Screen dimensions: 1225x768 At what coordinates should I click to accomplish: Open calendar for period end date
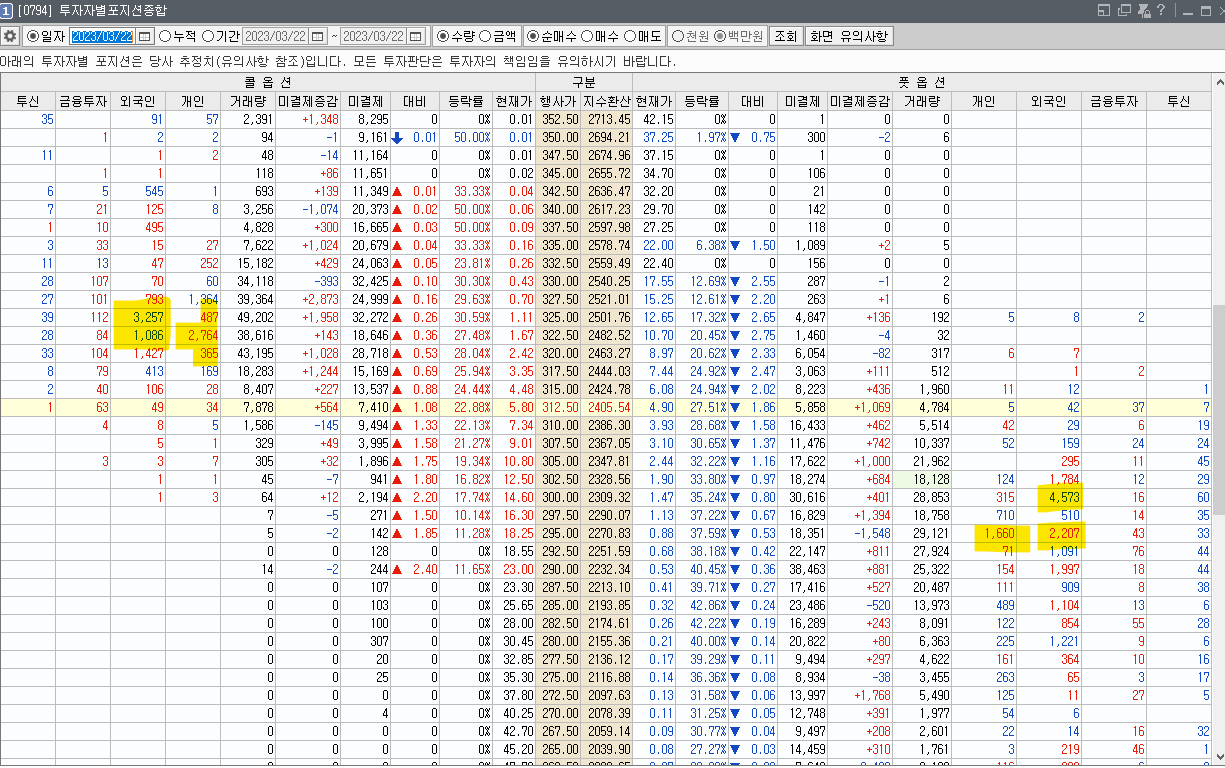click(416, 36)
